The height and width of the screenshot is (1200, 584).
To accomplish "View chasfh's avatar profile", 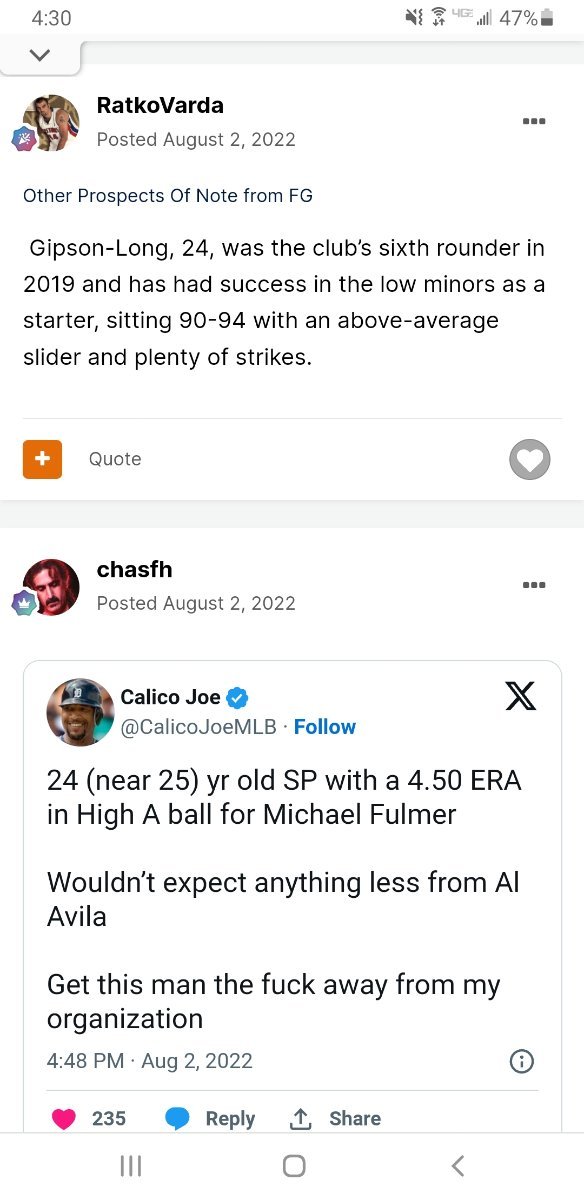I will [x=51, y=587].
